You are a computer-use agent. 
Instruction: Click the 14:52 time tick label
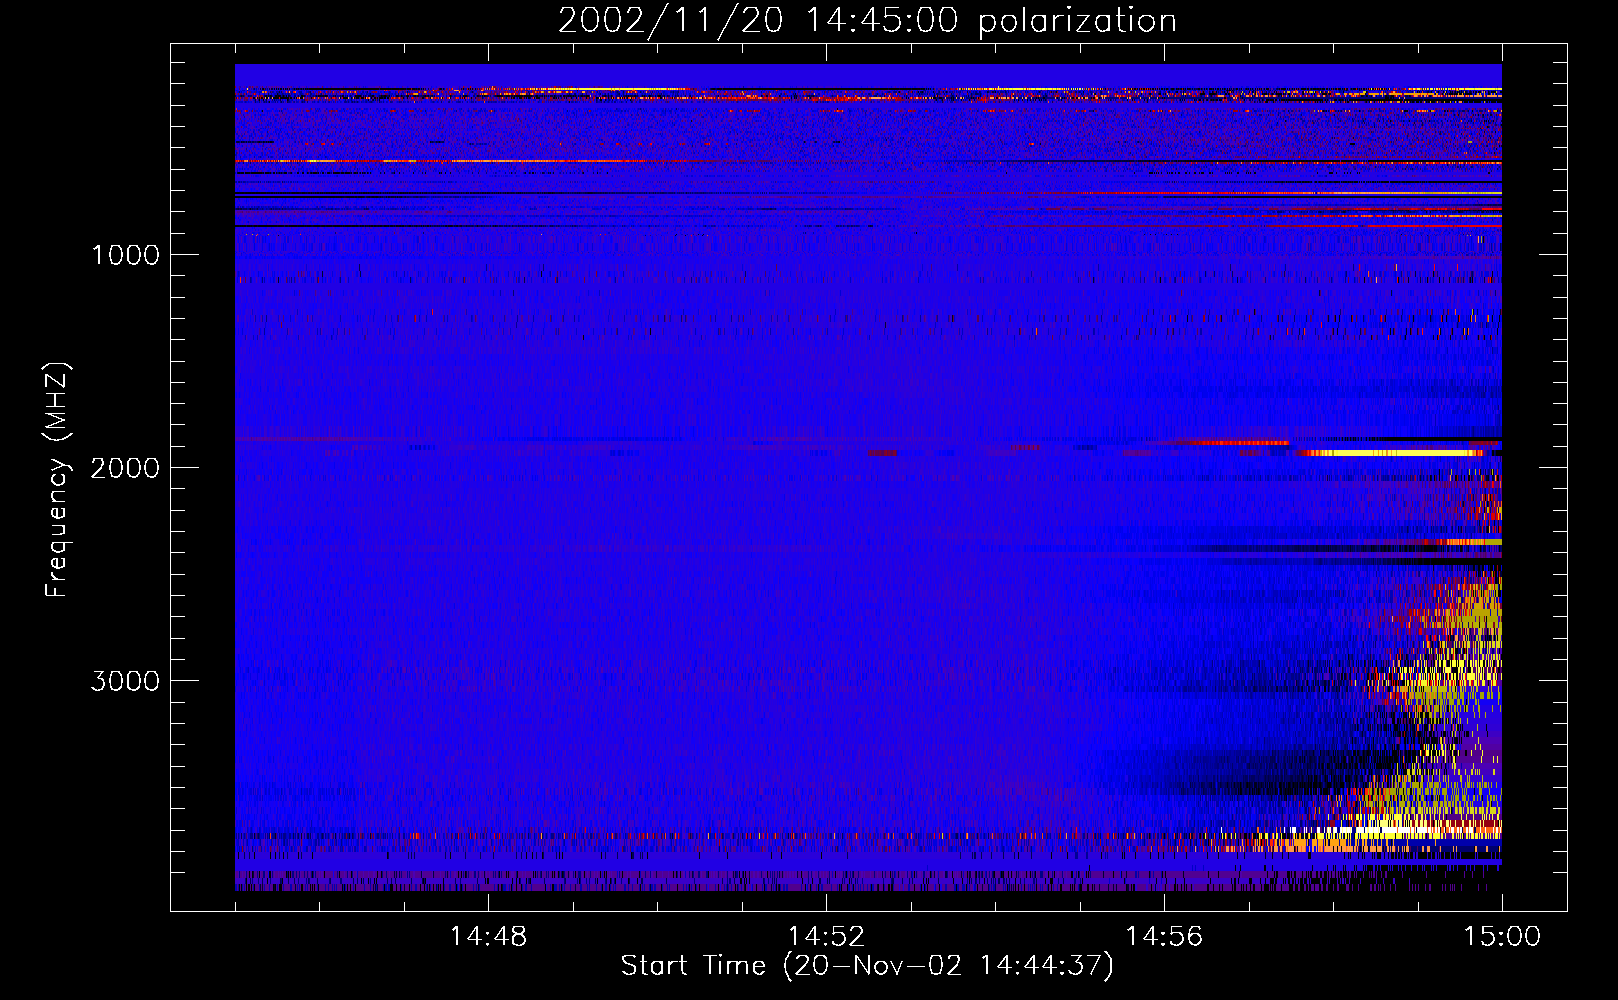tap(826, 937)
